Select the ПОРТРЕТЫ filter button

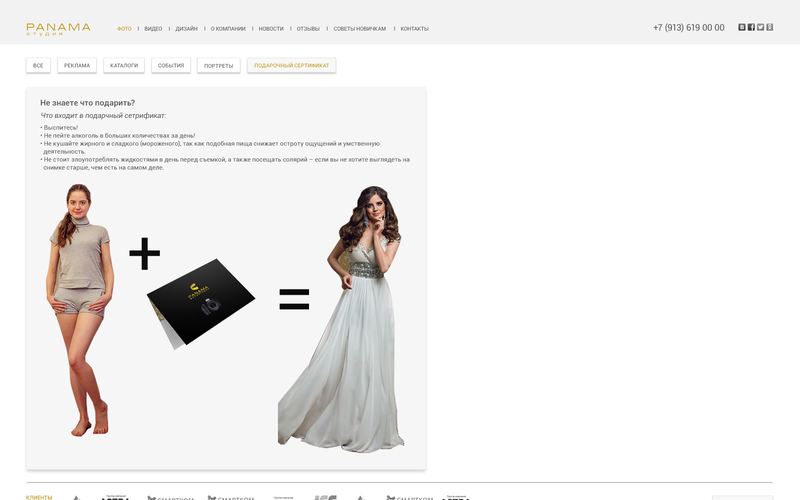tap(218, 65)
